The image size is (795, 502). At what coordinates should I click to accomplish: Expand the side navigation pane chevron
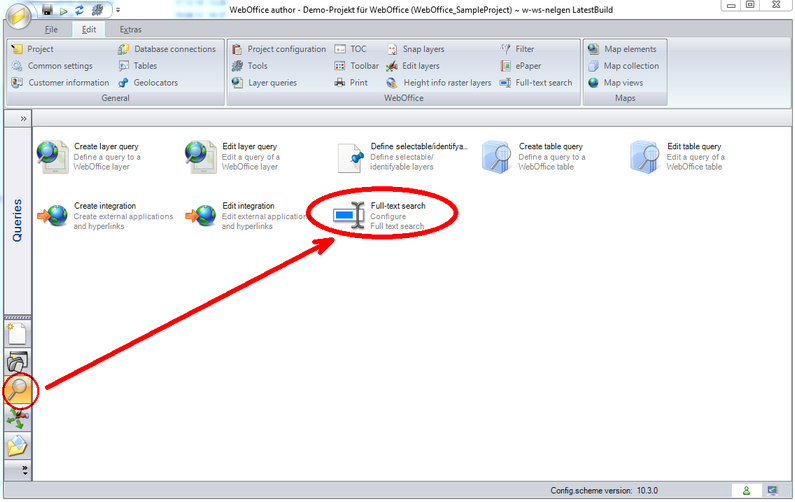pos(23,119)
